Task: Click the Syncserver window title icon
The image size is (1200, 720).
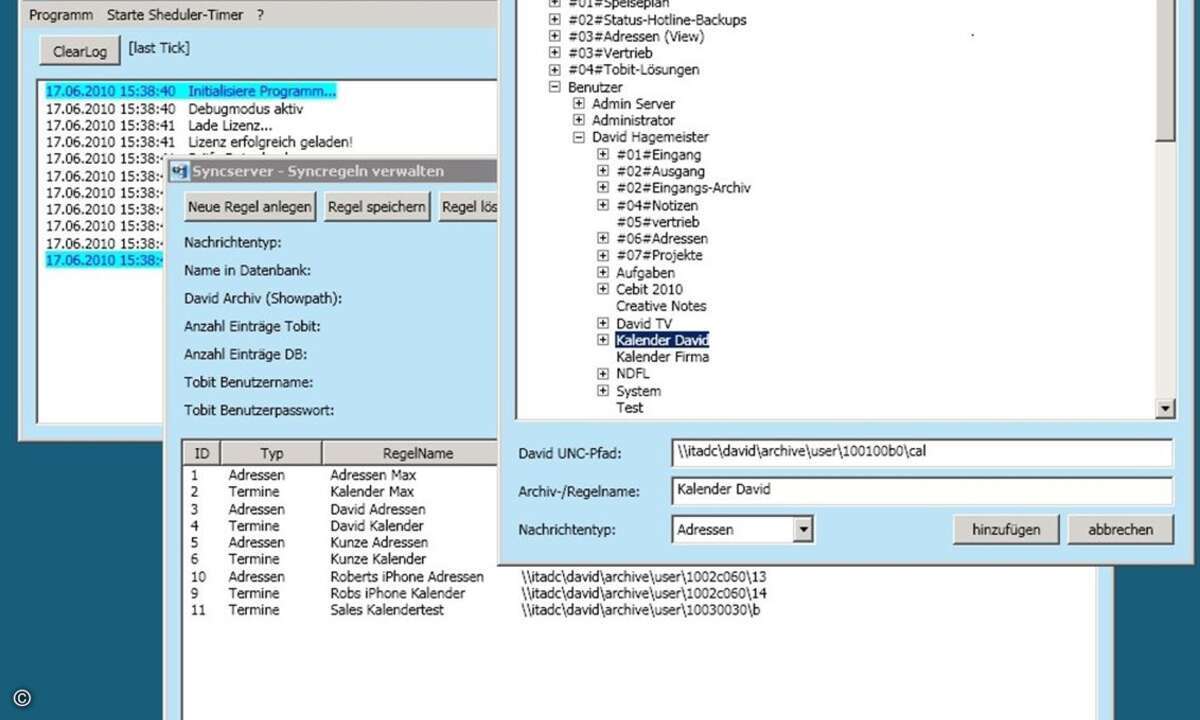Action: (180, 171)
